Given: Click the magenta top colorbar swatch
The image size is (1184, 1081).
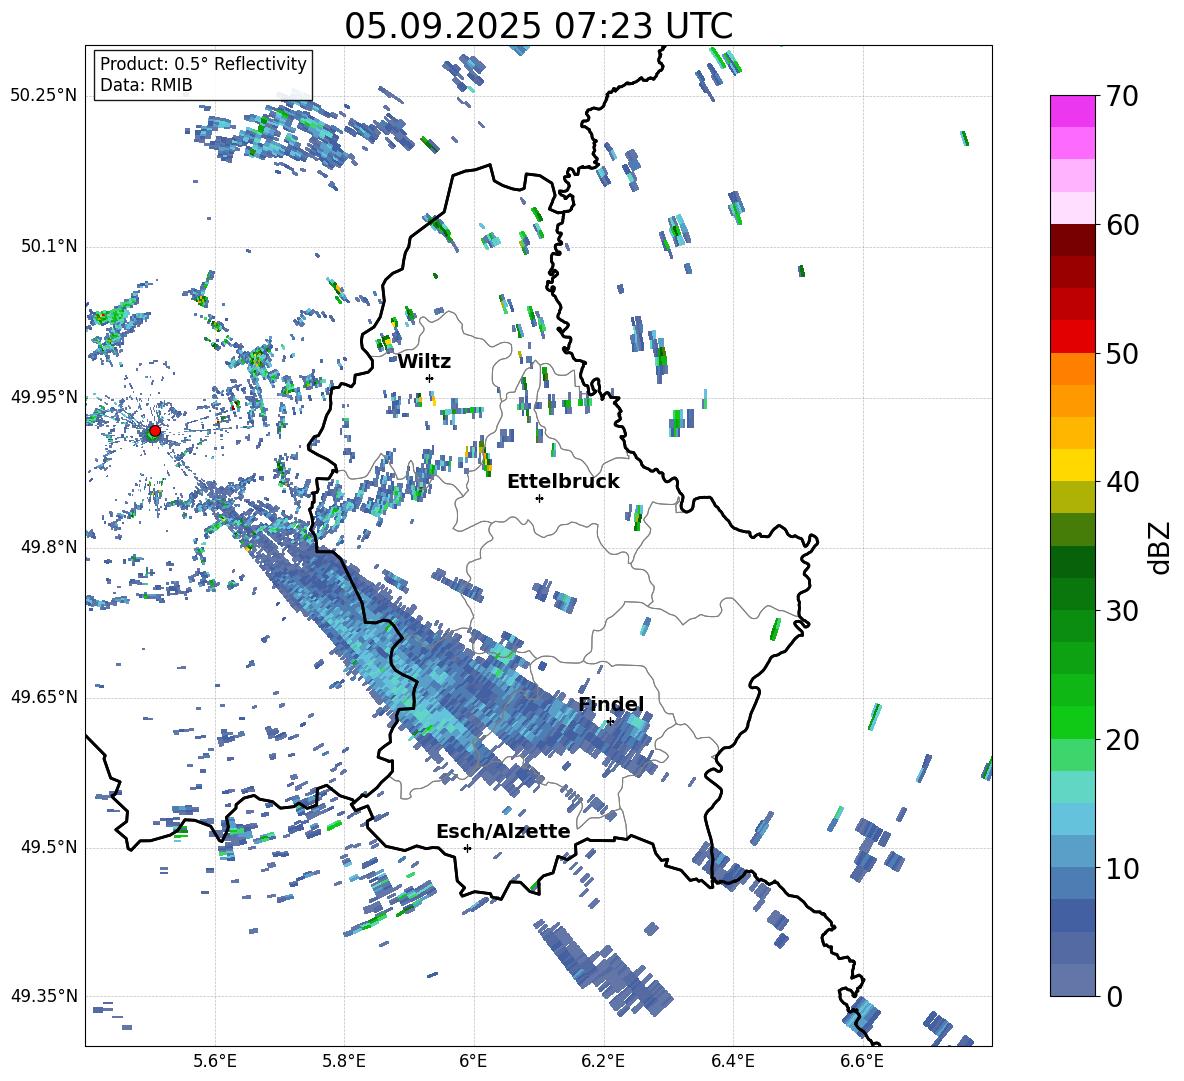Looking at the screenshot, I should [1072, 111].
